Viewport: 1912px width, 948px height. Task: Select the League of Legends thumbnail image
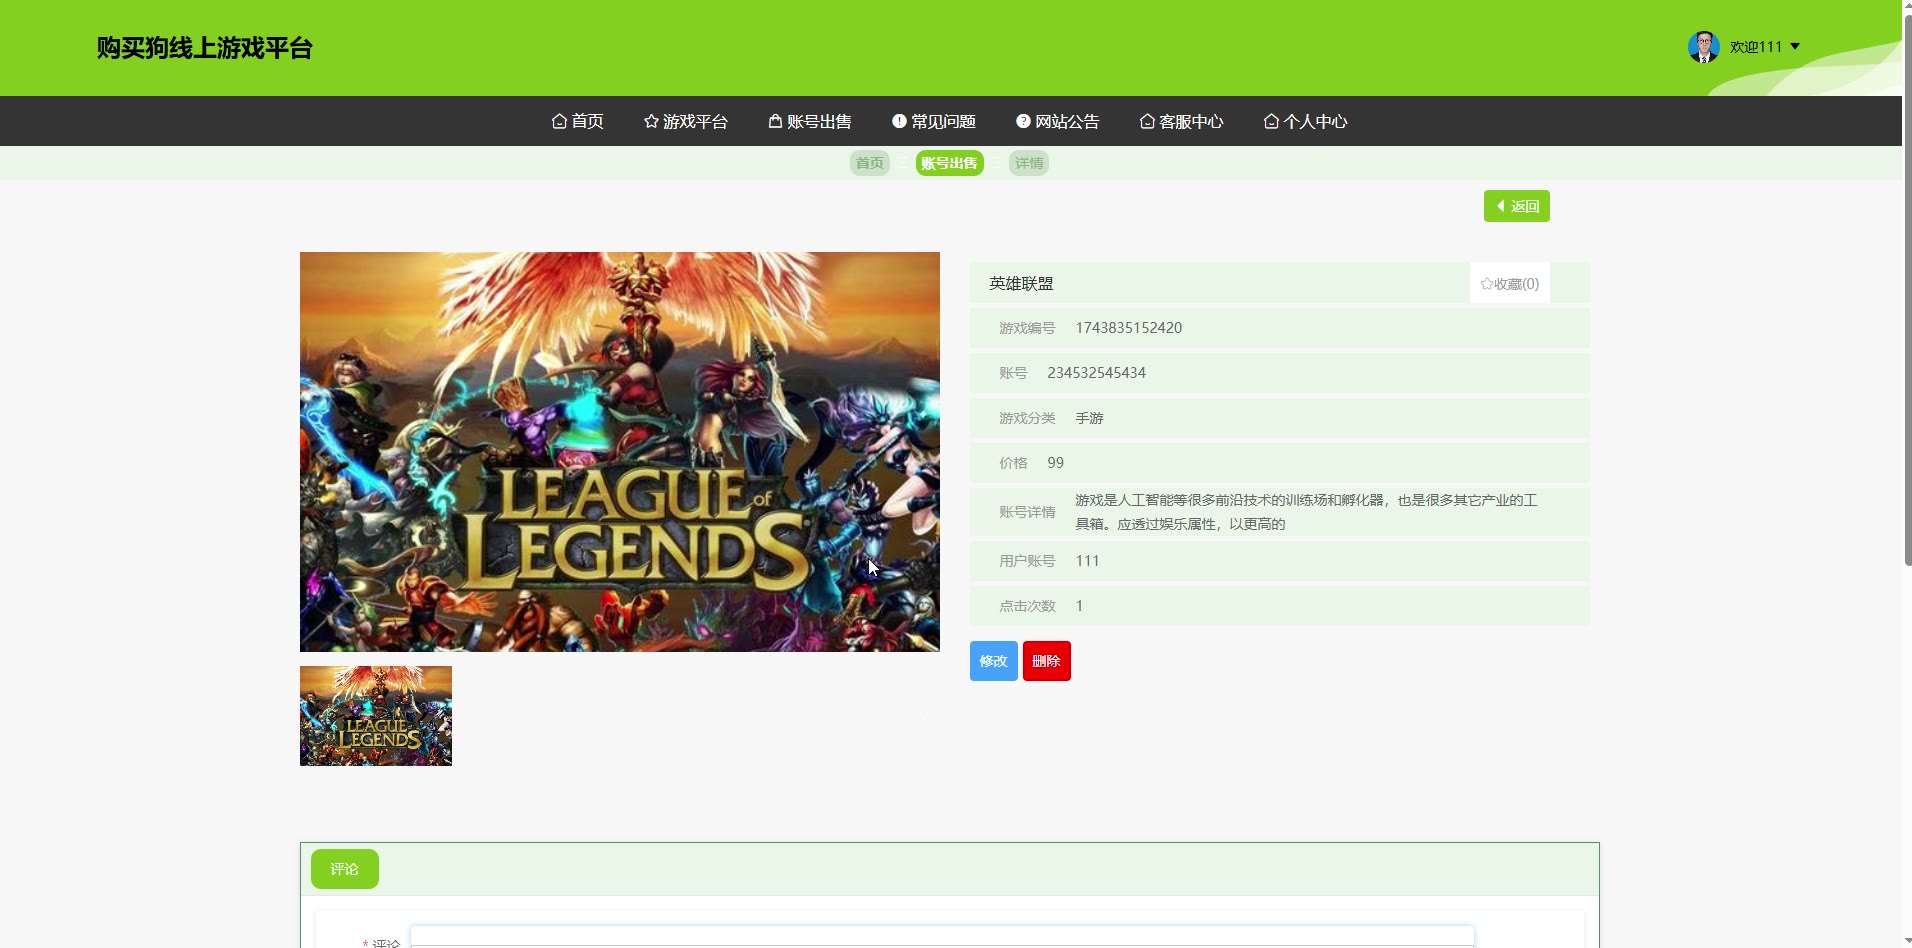(x=376, y=716)
